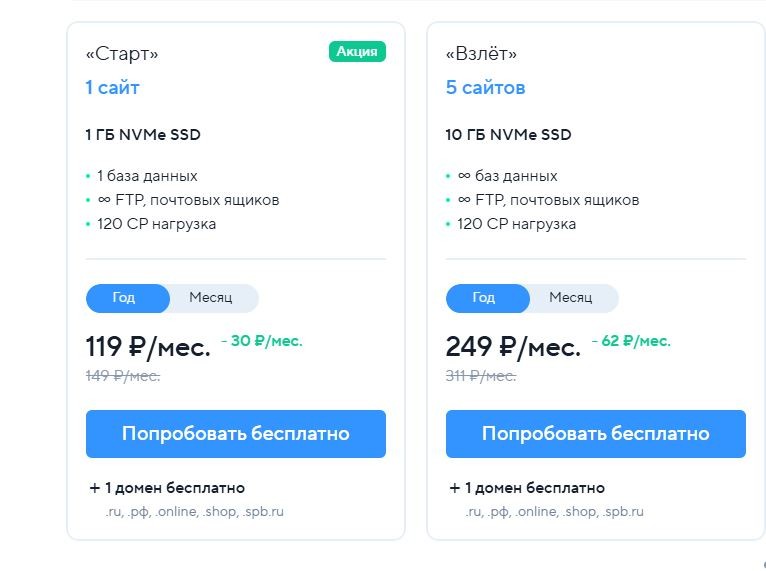Click the green −62 ₽/мес. discount label
Image resolution: width=766 pixels, height=571 pixels.
tap(631, 340)
